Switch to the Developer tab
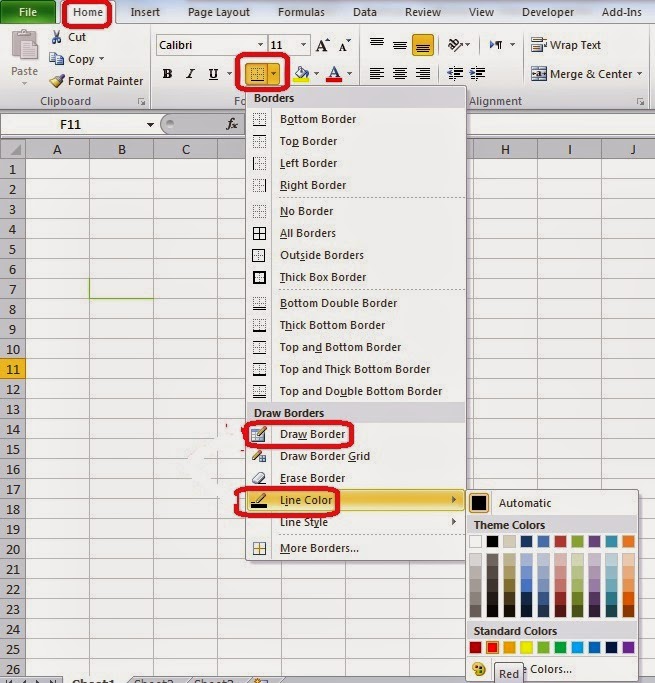The height and width of the screenshot is (683, 655). [x=547, y=12]
